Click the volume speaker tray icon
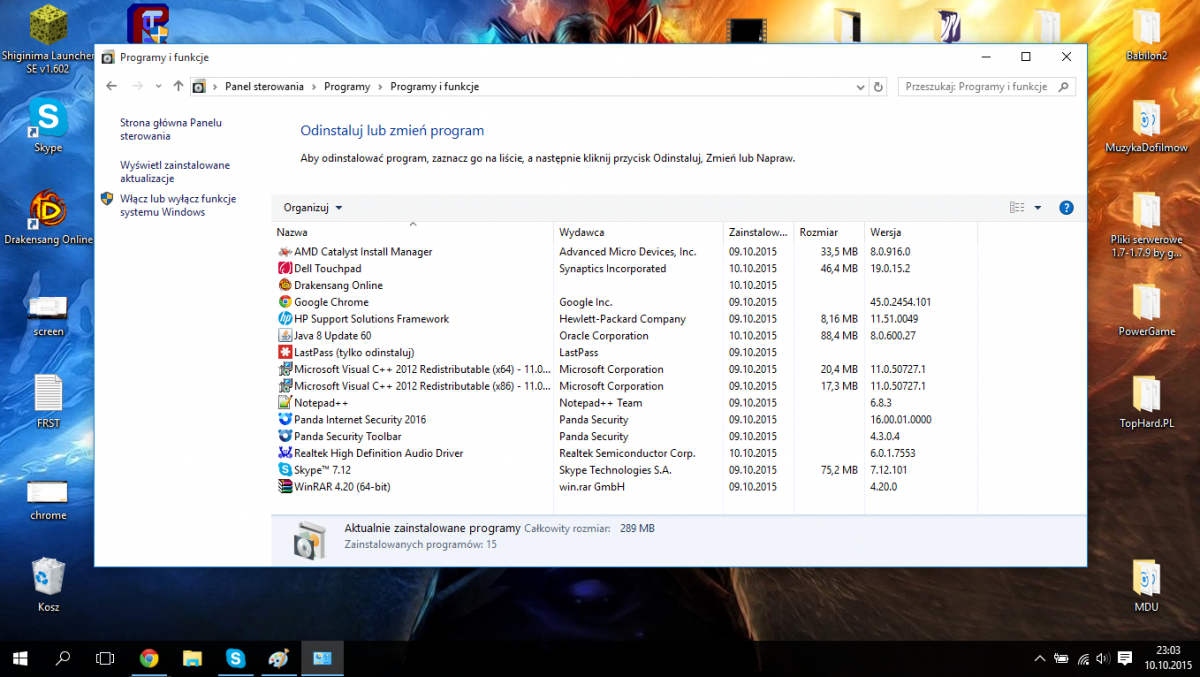This screenshot has height=677, width=1200. click(1103, 658)
